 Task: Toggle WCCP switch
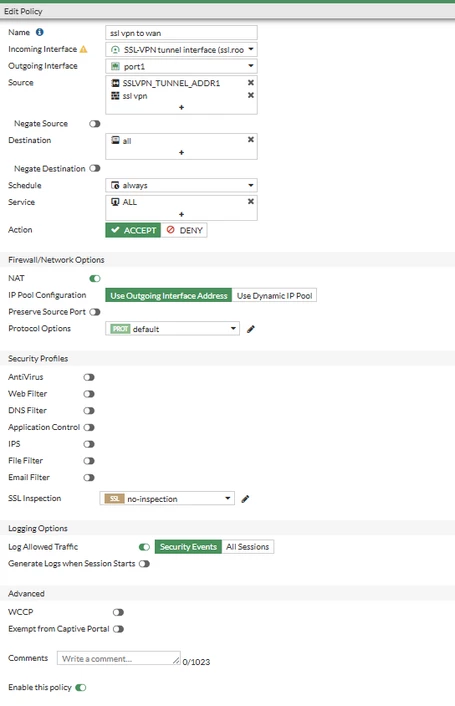click(118, 612)
